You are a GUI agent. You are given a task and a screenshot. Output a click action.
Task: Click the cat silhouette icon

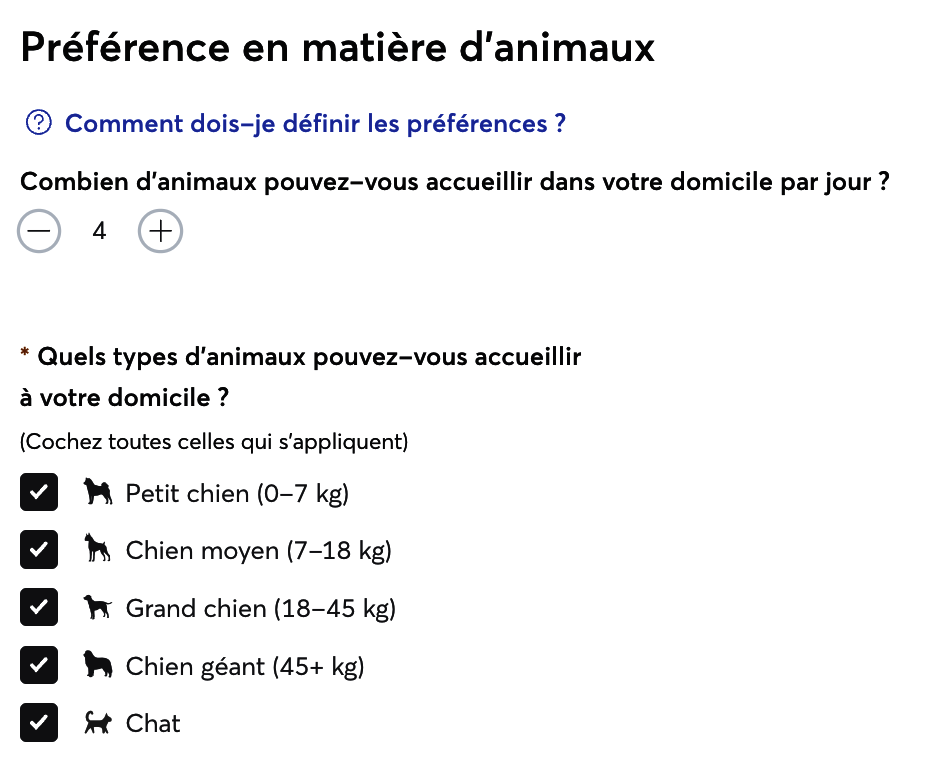[x=98, y=722]
